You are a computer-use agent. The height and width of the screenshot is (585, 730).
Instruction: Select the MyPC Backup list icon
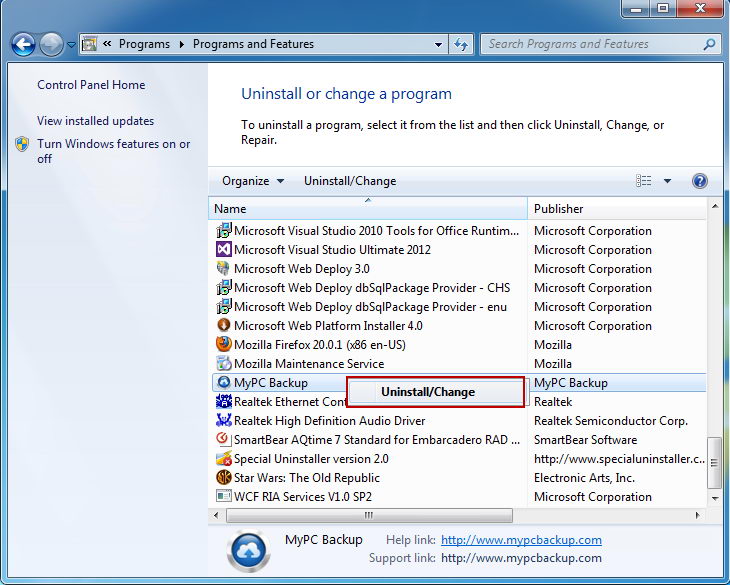point(223,383)
